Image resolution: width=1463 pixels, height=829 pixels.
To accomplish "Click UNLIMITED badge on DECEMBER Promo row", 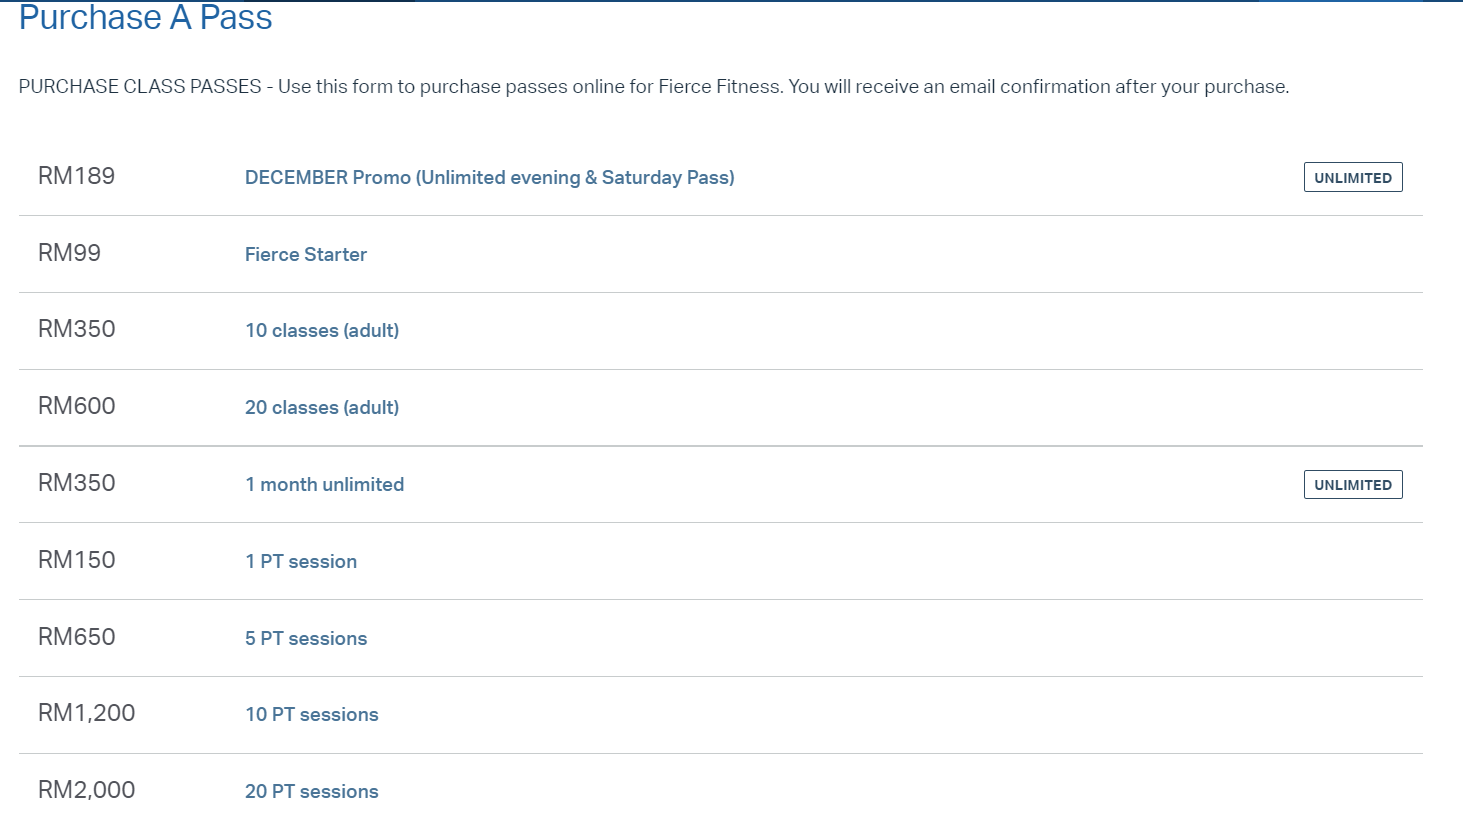I will pos(1353,177).
